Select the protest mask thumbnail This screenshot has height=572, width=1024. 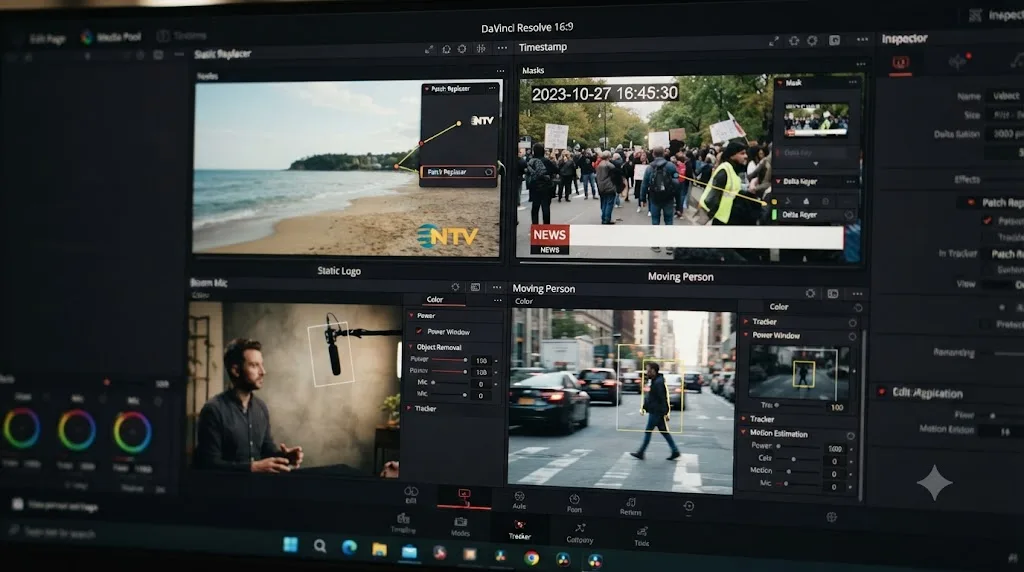click(816, 120)
